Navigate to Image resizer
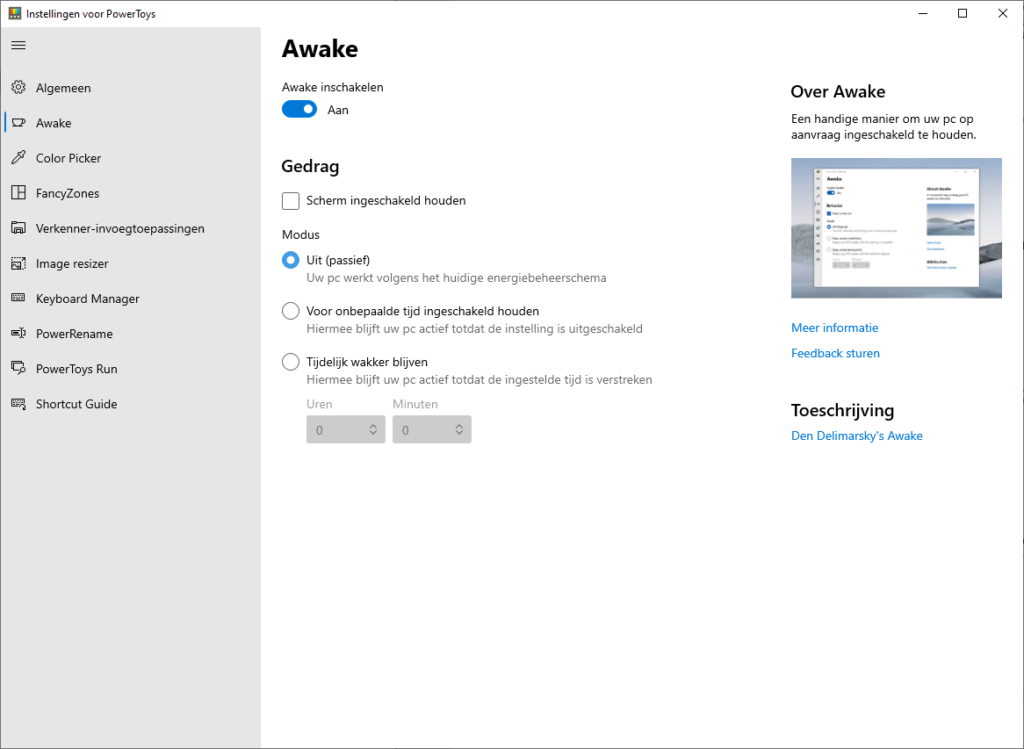The image size is (1024, 749). [x=131, y=264]
